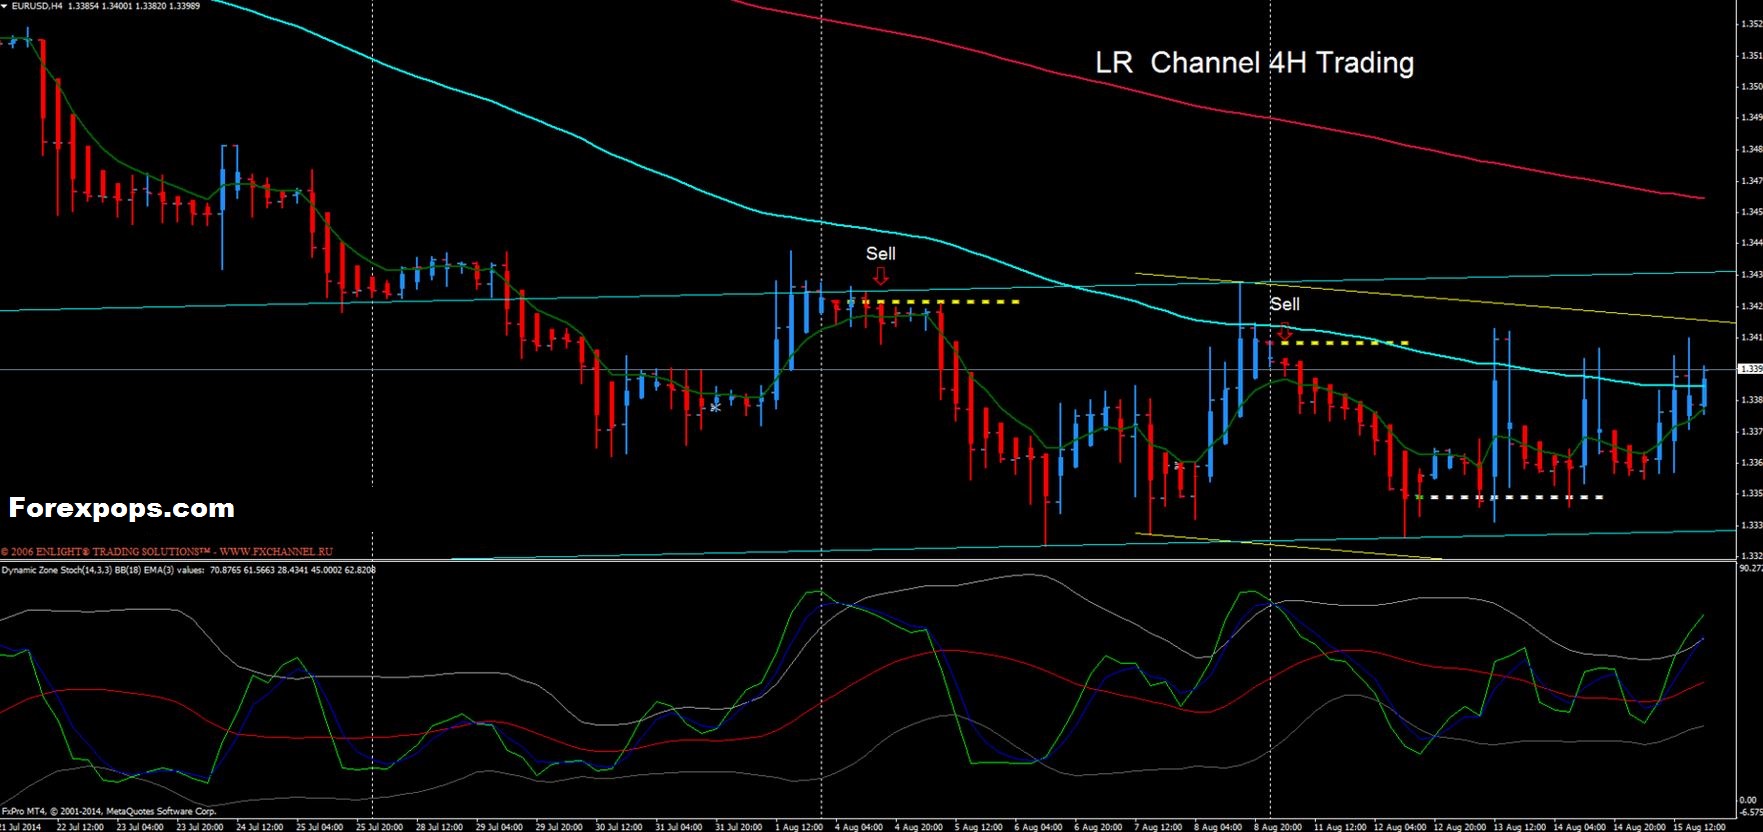1763x832 pixels.
Task: Click the 29 Jul 20:00 time label
Action: click(x=558, y=827)
